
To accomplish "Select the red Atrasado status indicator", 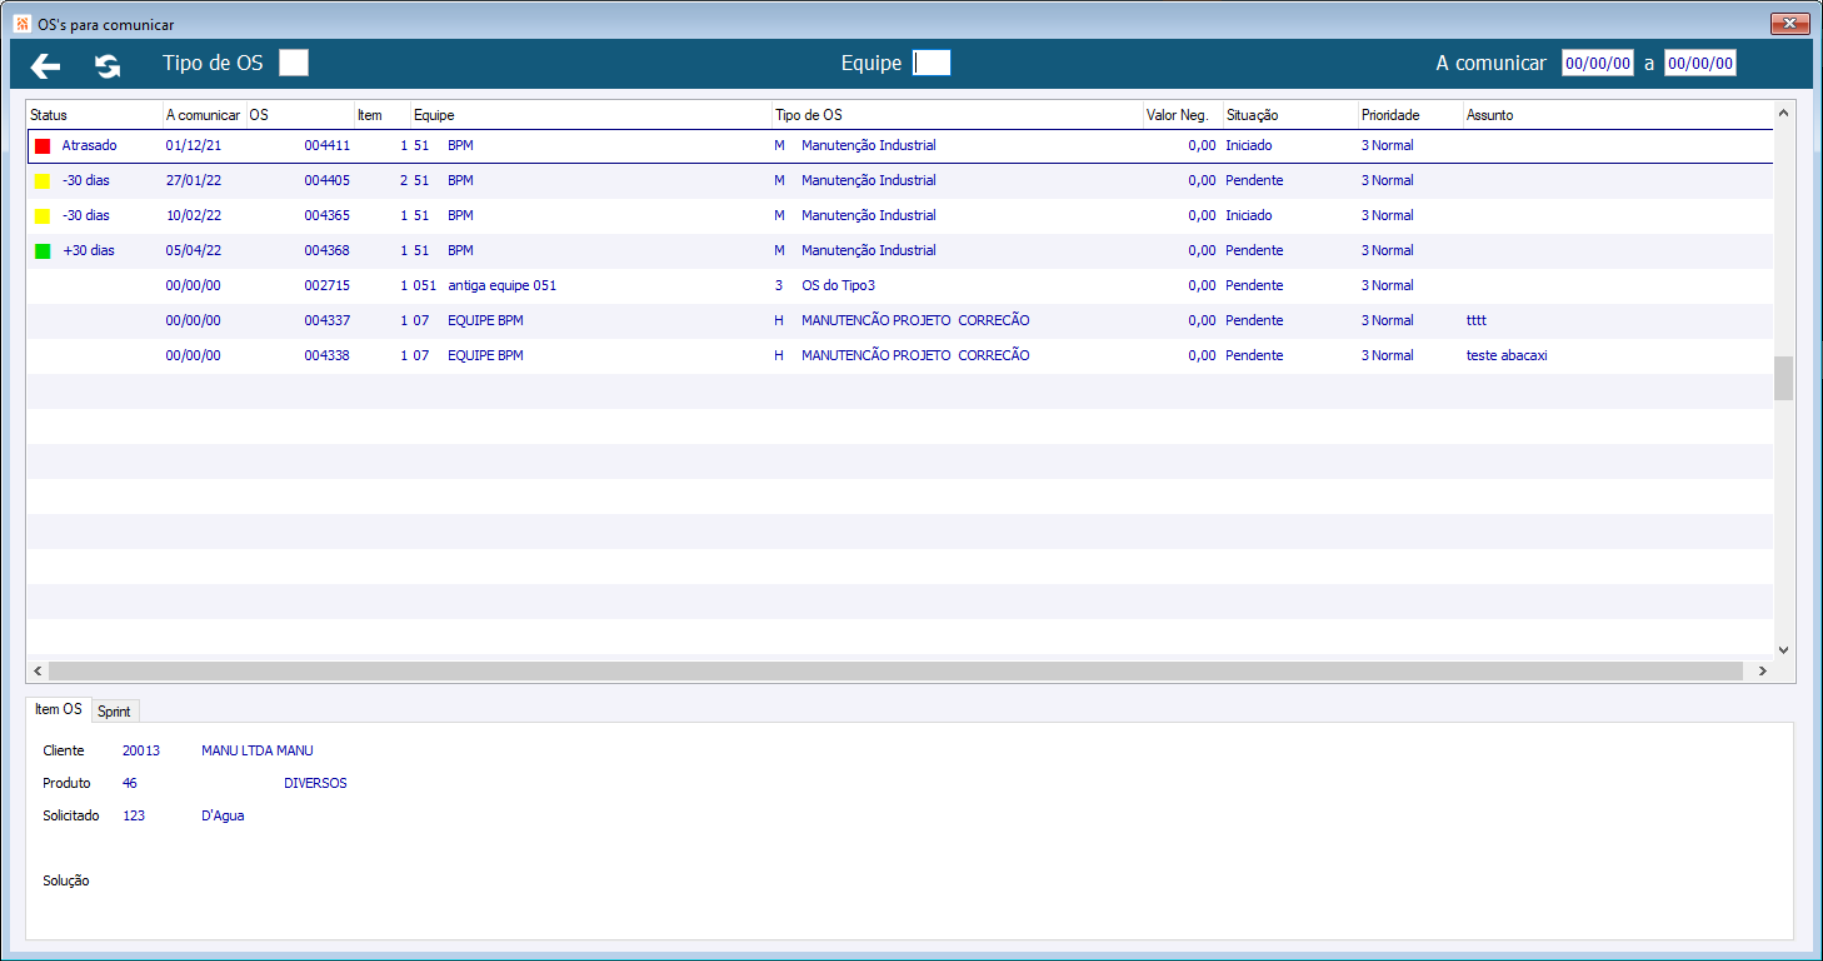I will [x=42, y=146].
